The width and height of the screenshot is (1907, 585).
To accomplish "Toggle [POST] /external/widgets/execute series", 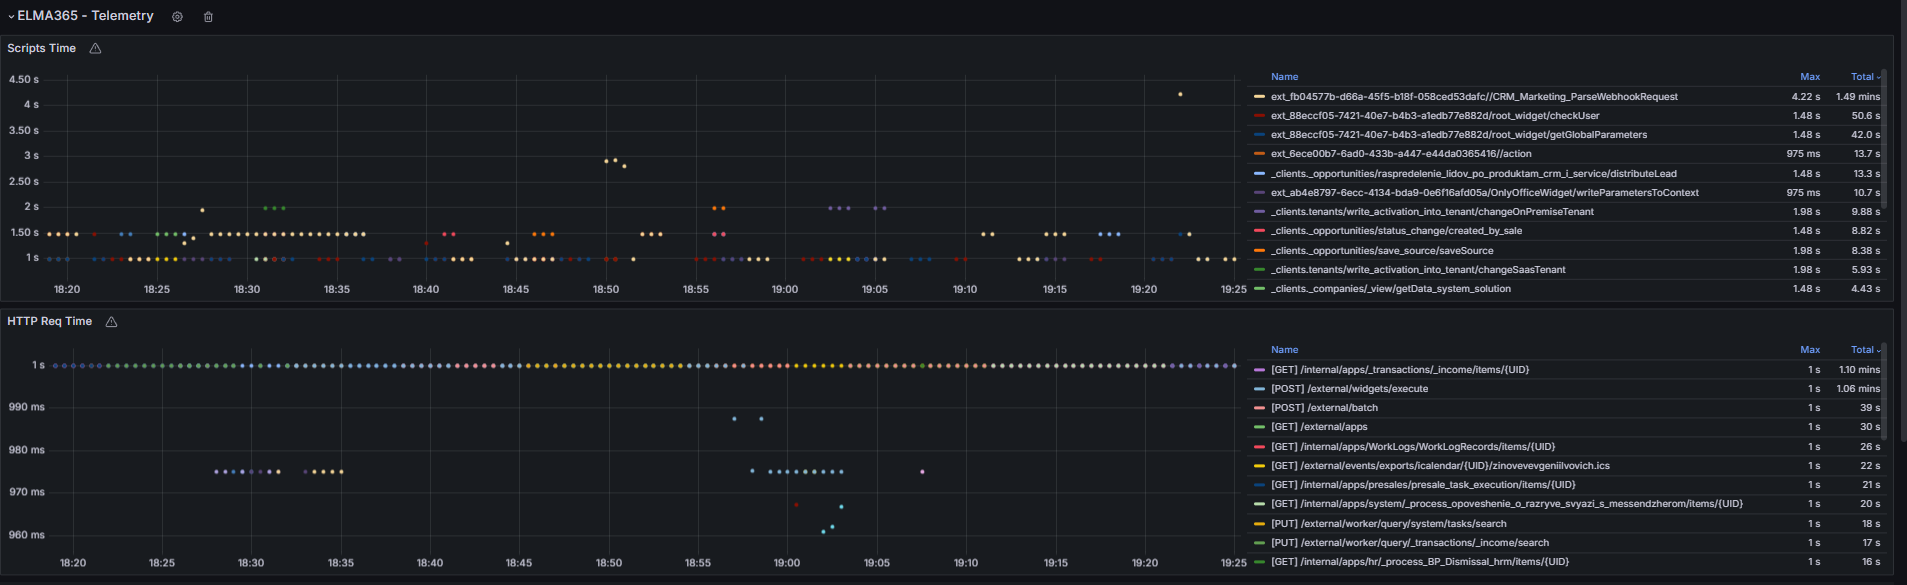I will click(x=1349, y=389).
